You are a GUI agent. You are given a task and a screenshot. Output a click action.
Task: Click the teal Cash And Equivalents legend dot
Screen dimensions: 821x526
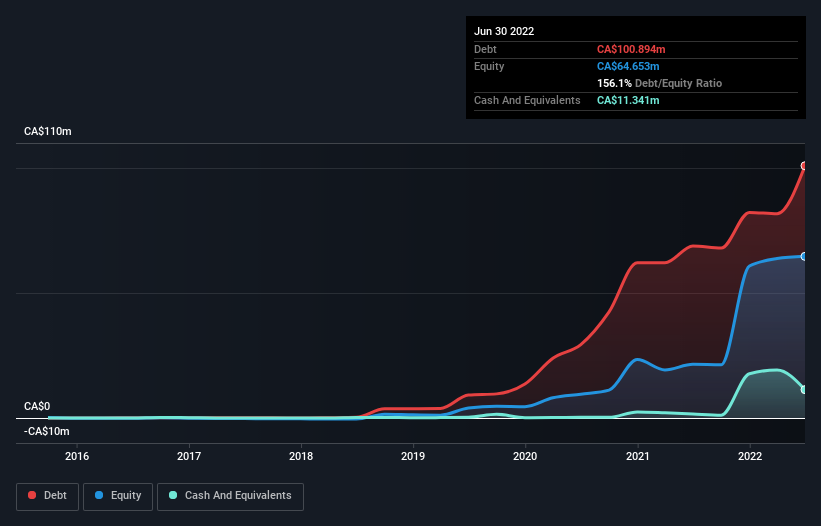tap(173, 495)
